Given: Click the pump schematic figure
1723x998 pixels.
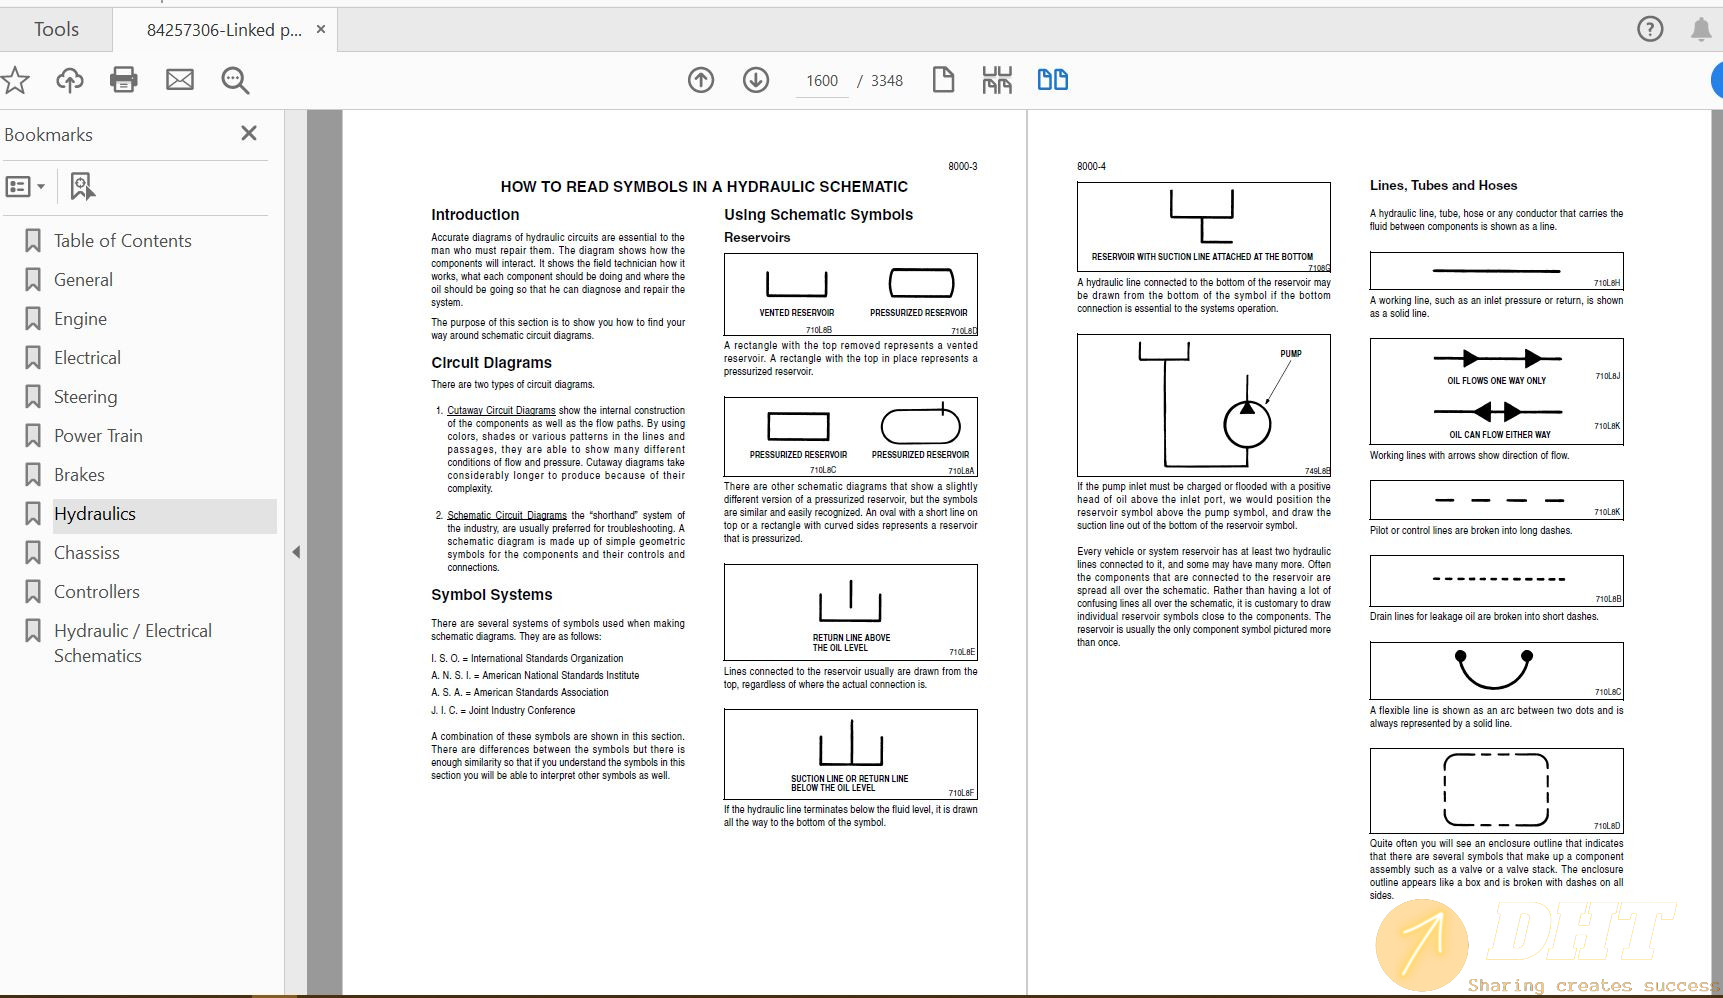Looking at the screenshot, I should click(1204, 405).
